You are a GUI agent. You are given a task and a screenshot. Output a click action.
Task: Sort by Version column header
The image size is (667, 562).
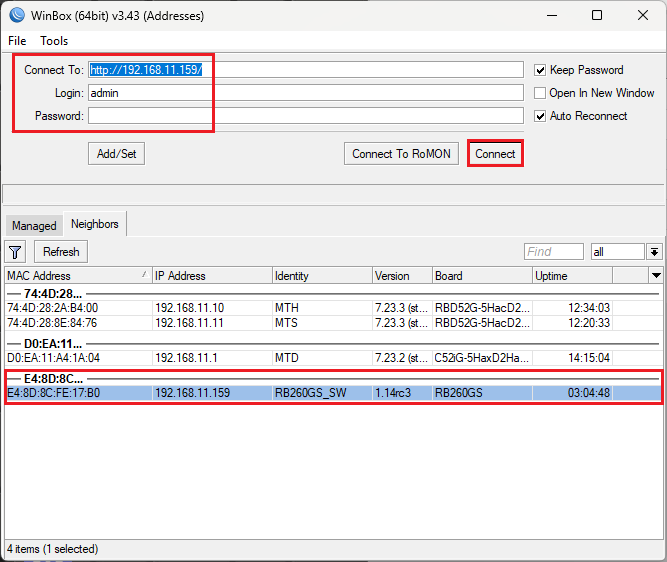point(402,276)
